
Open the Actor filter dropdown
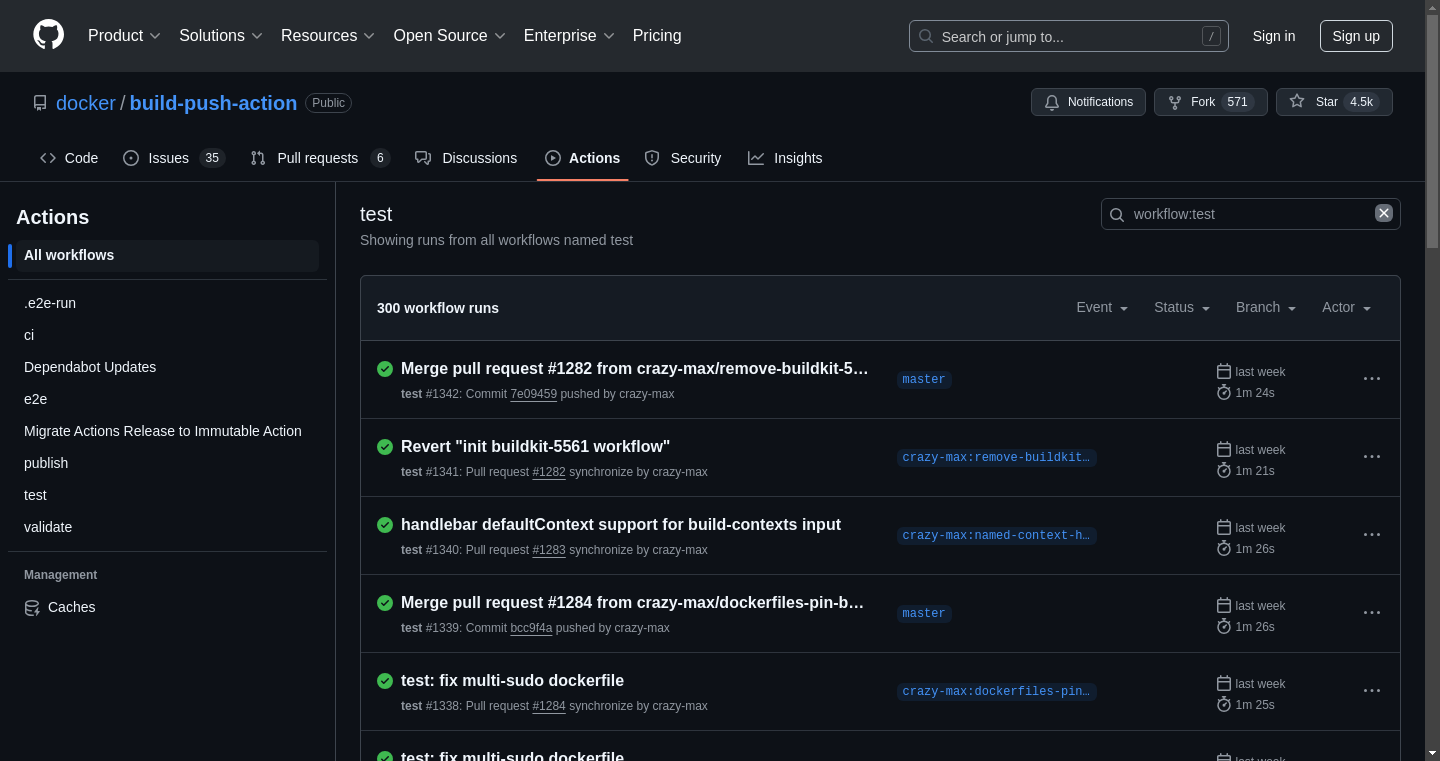[x=1347, y=307]
